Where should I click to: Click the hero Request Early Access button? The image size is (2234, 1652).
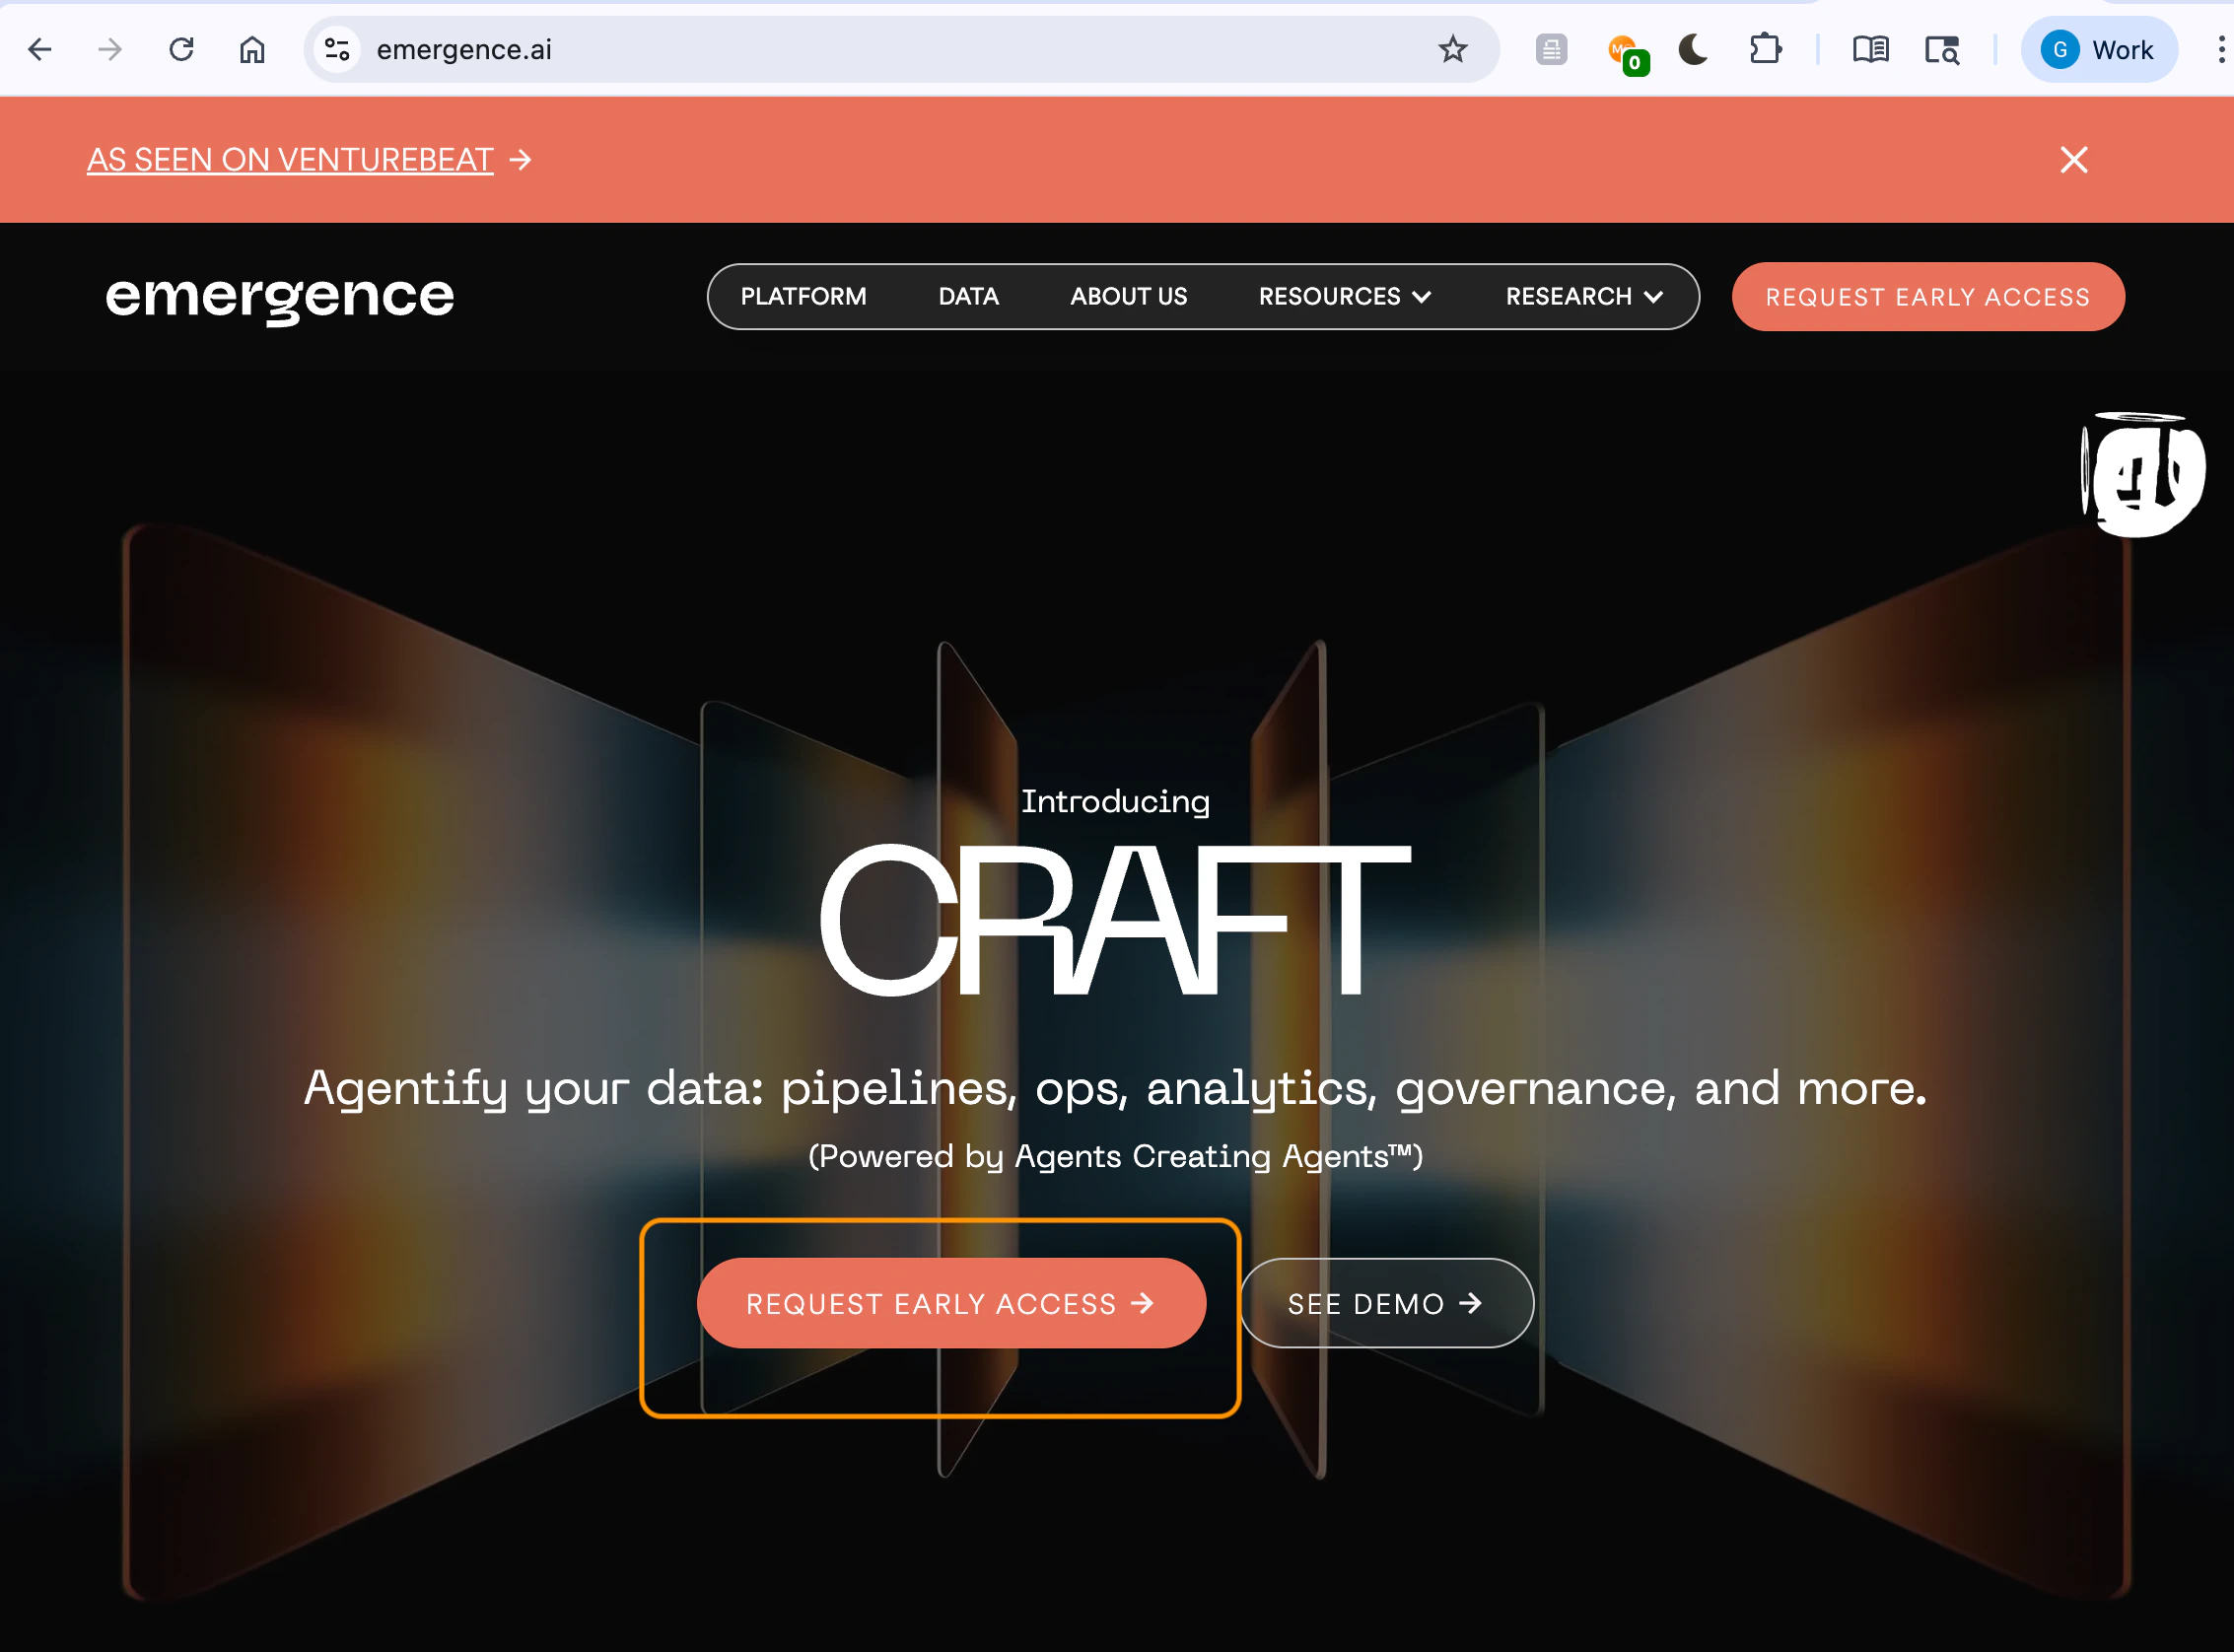click(950, 1304)
